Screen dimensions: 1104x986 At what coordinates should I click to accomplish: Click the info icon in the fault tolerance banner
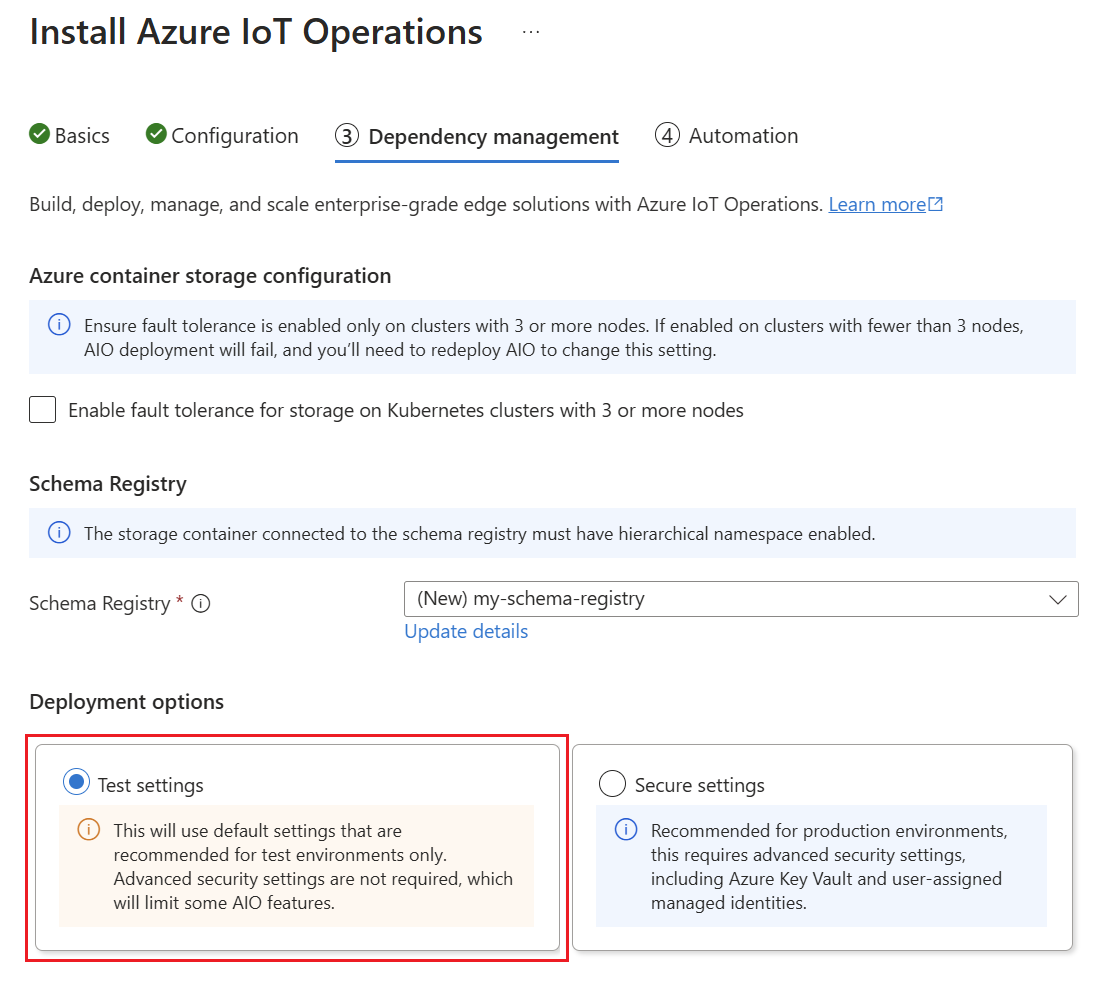tap(58, 324)
